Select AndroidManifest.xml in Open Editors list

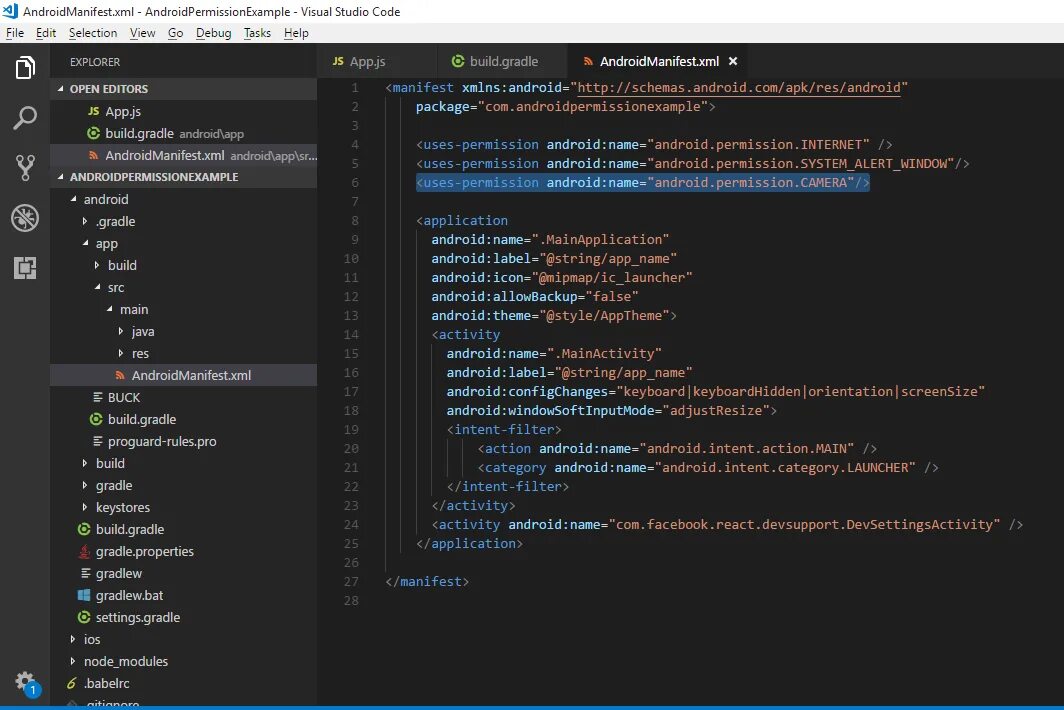pyautogui.click(x=183, y=155)
